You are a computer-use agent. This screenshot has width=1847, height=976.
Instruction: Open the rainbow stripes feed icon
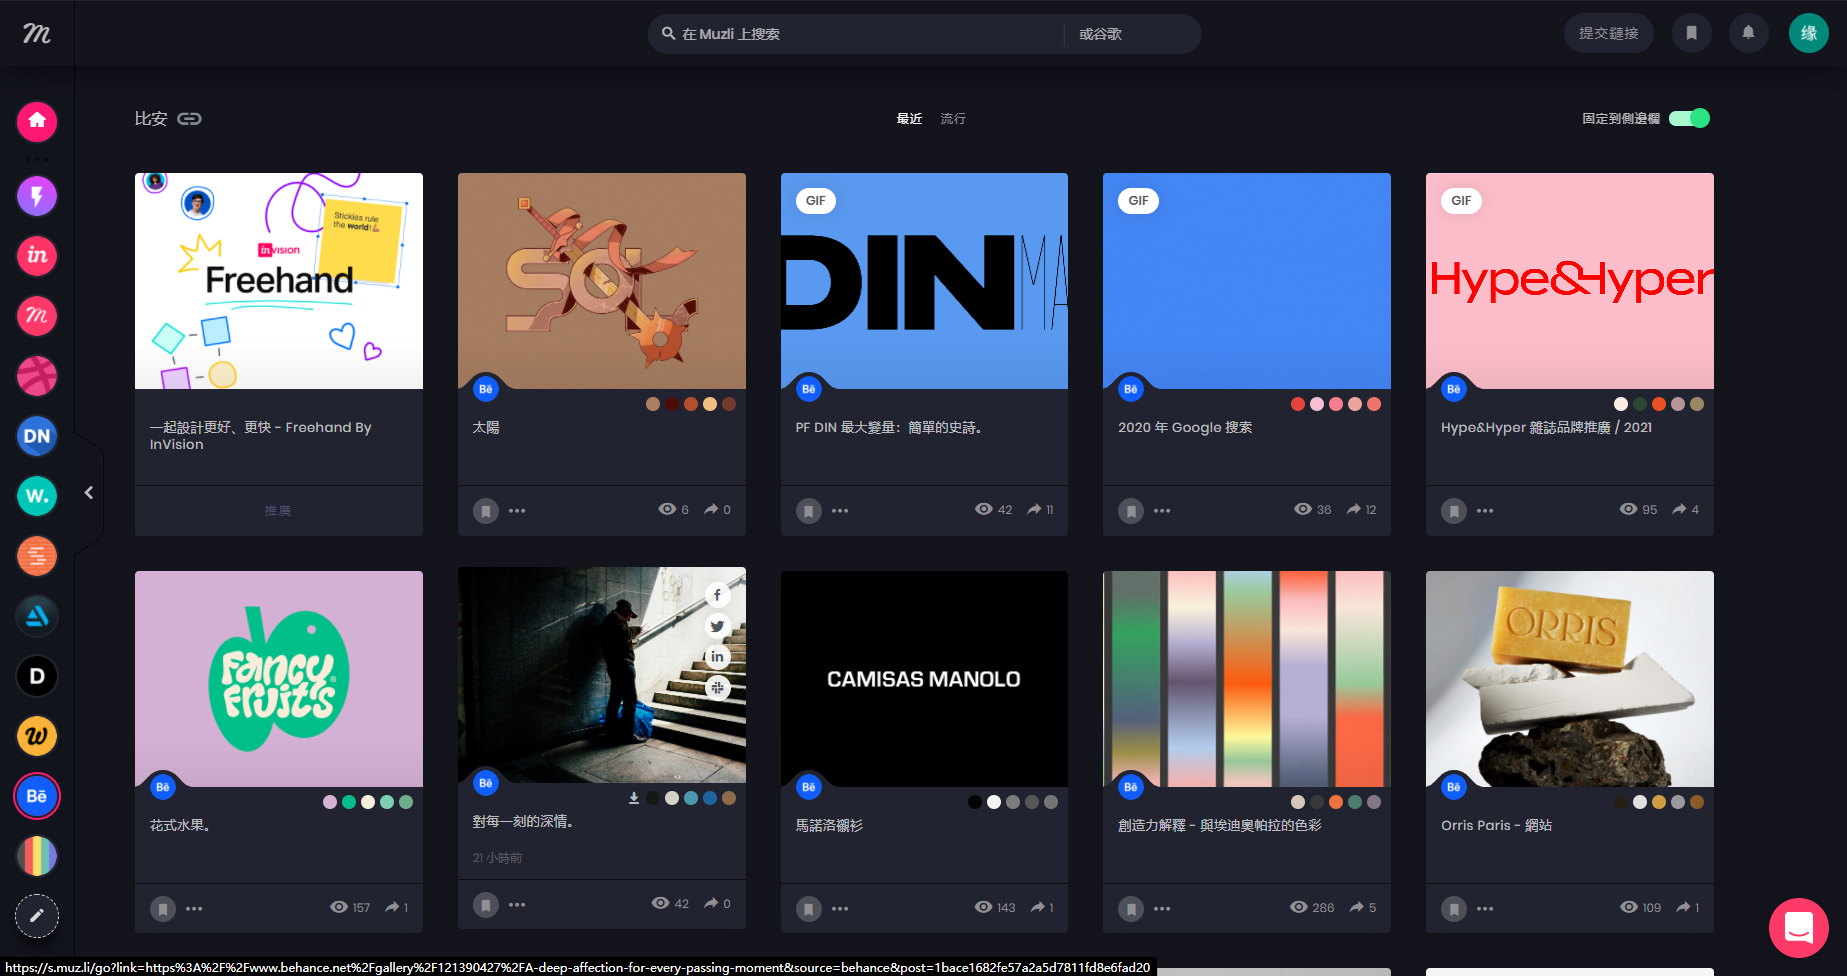coord(37,856)
